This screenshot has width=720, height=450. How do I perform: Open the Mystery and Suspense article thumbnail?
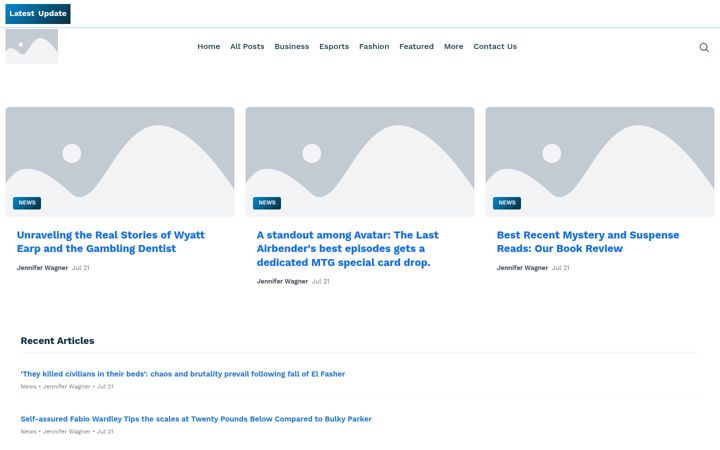600,162
